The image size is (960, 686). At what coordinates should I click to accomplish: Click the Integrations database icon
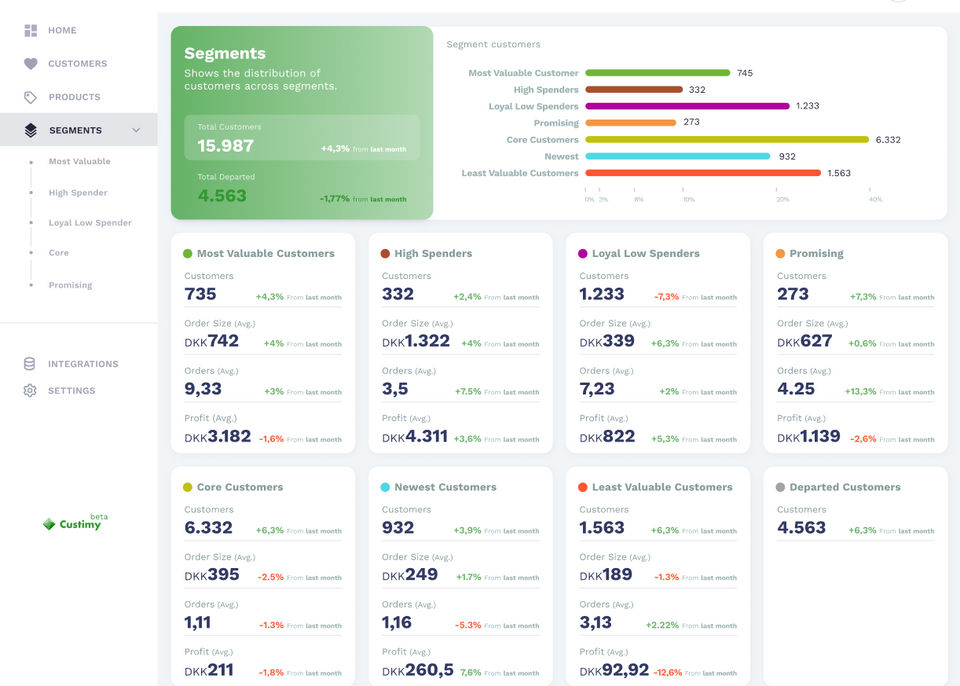pyautogui.click(x=29, y=364)
